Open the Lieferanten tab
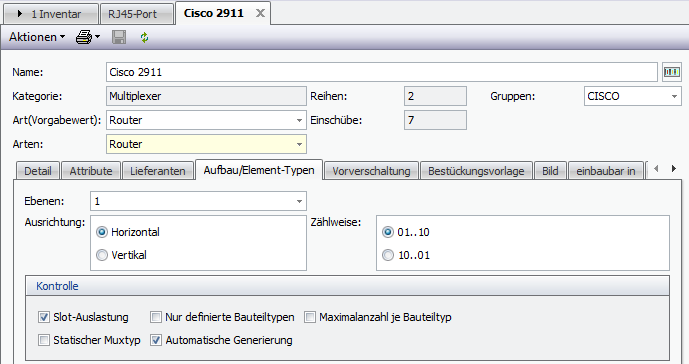Viewport: 689px width, 364px height. [158, 171]
